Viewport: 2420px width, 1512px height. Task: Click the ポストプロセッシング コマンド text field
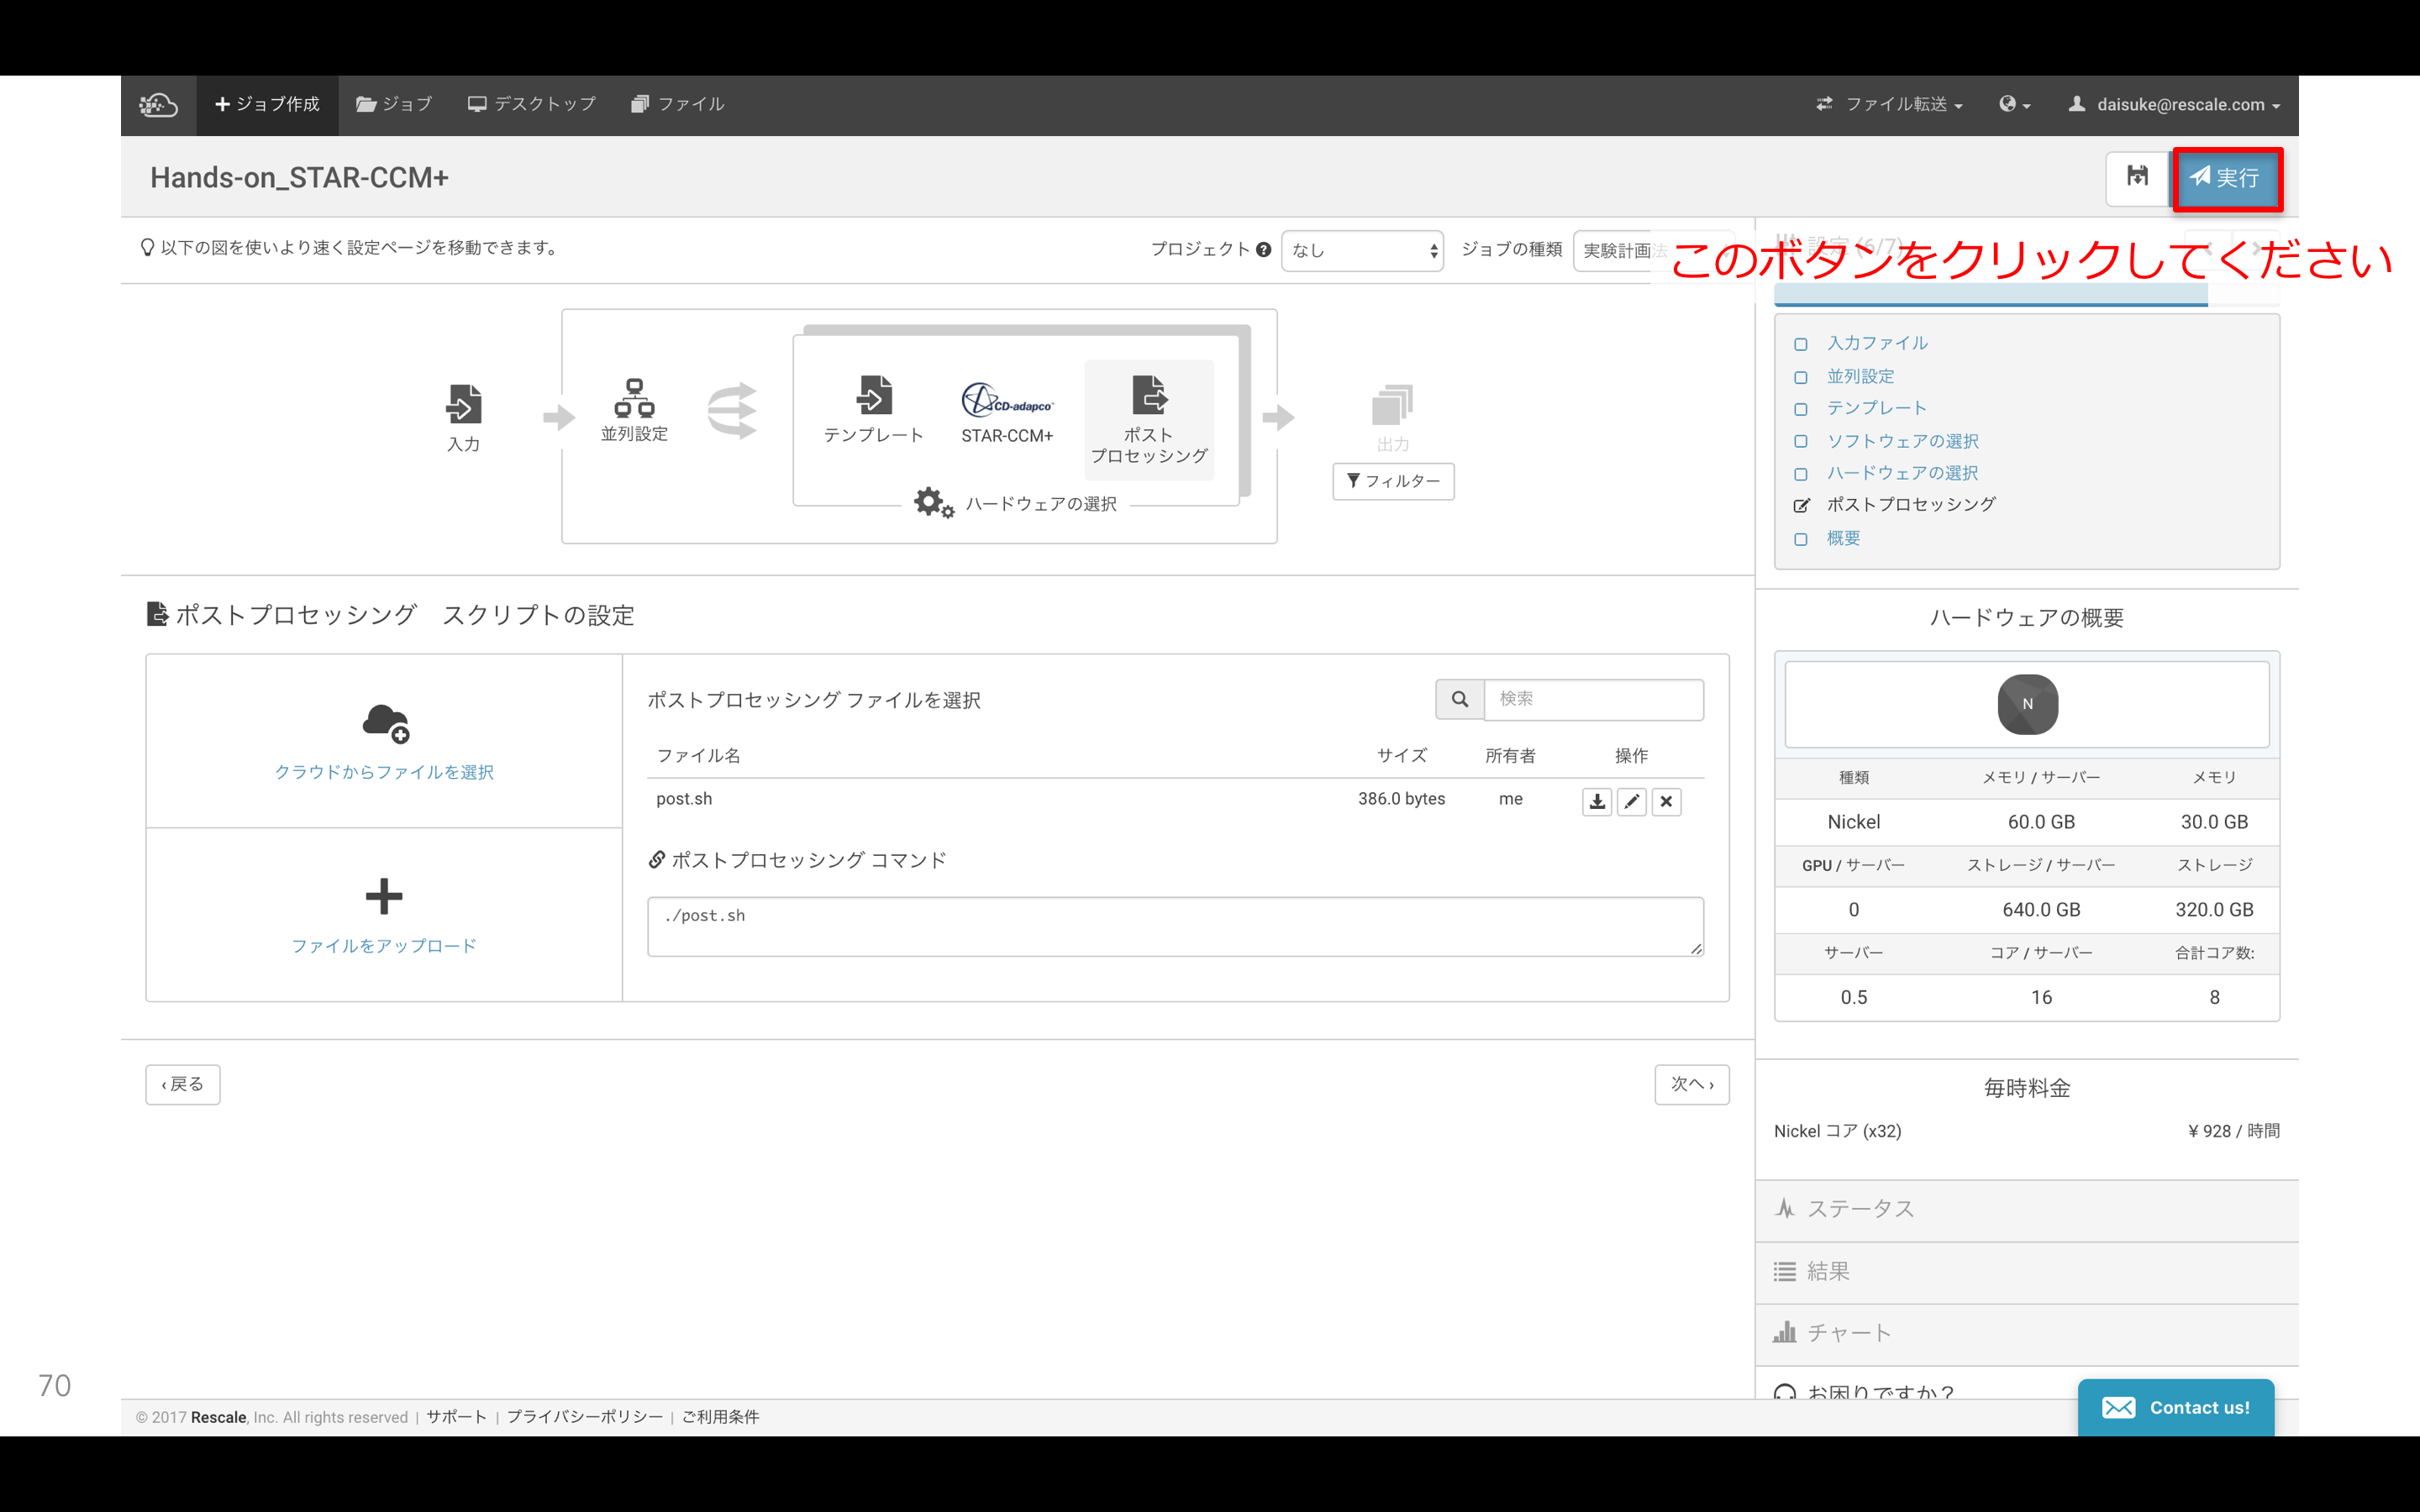[1174, 926]
